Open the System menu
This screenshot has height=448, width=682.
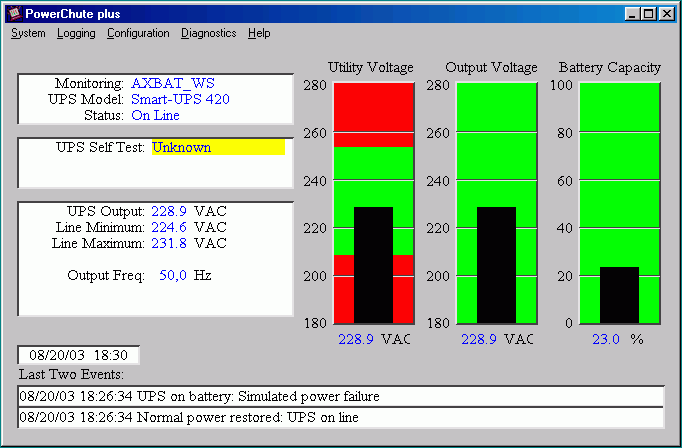(28, 33)
